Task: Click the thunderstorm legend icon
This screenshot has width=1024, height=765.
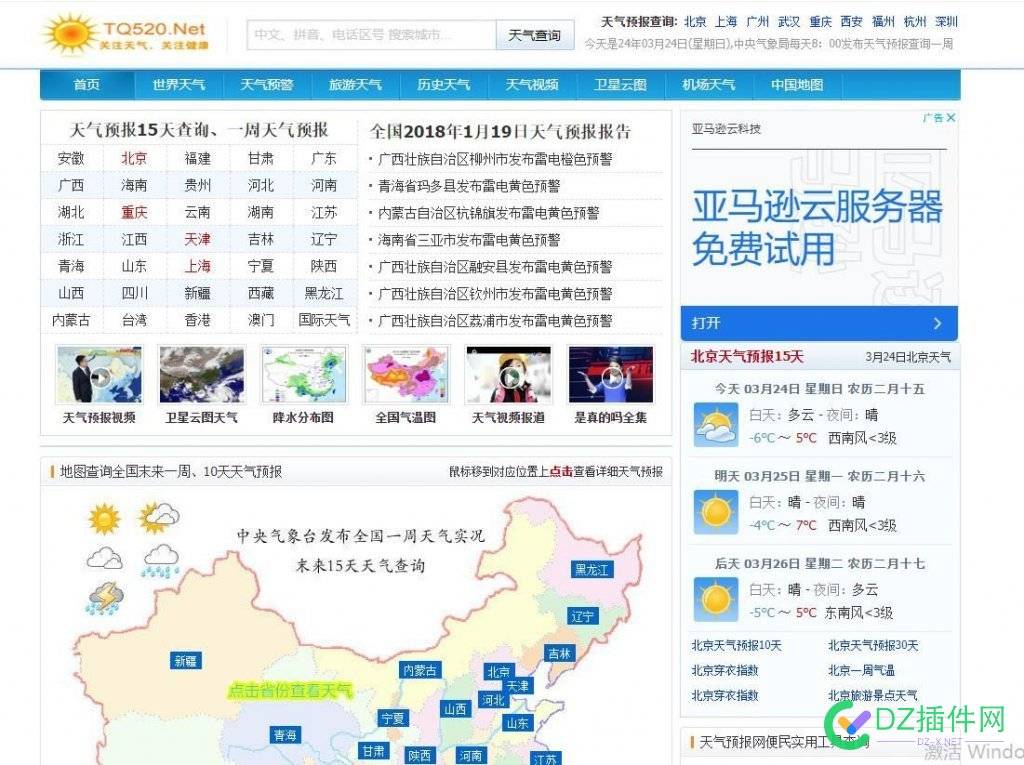Action: click(x=104, y=598)
